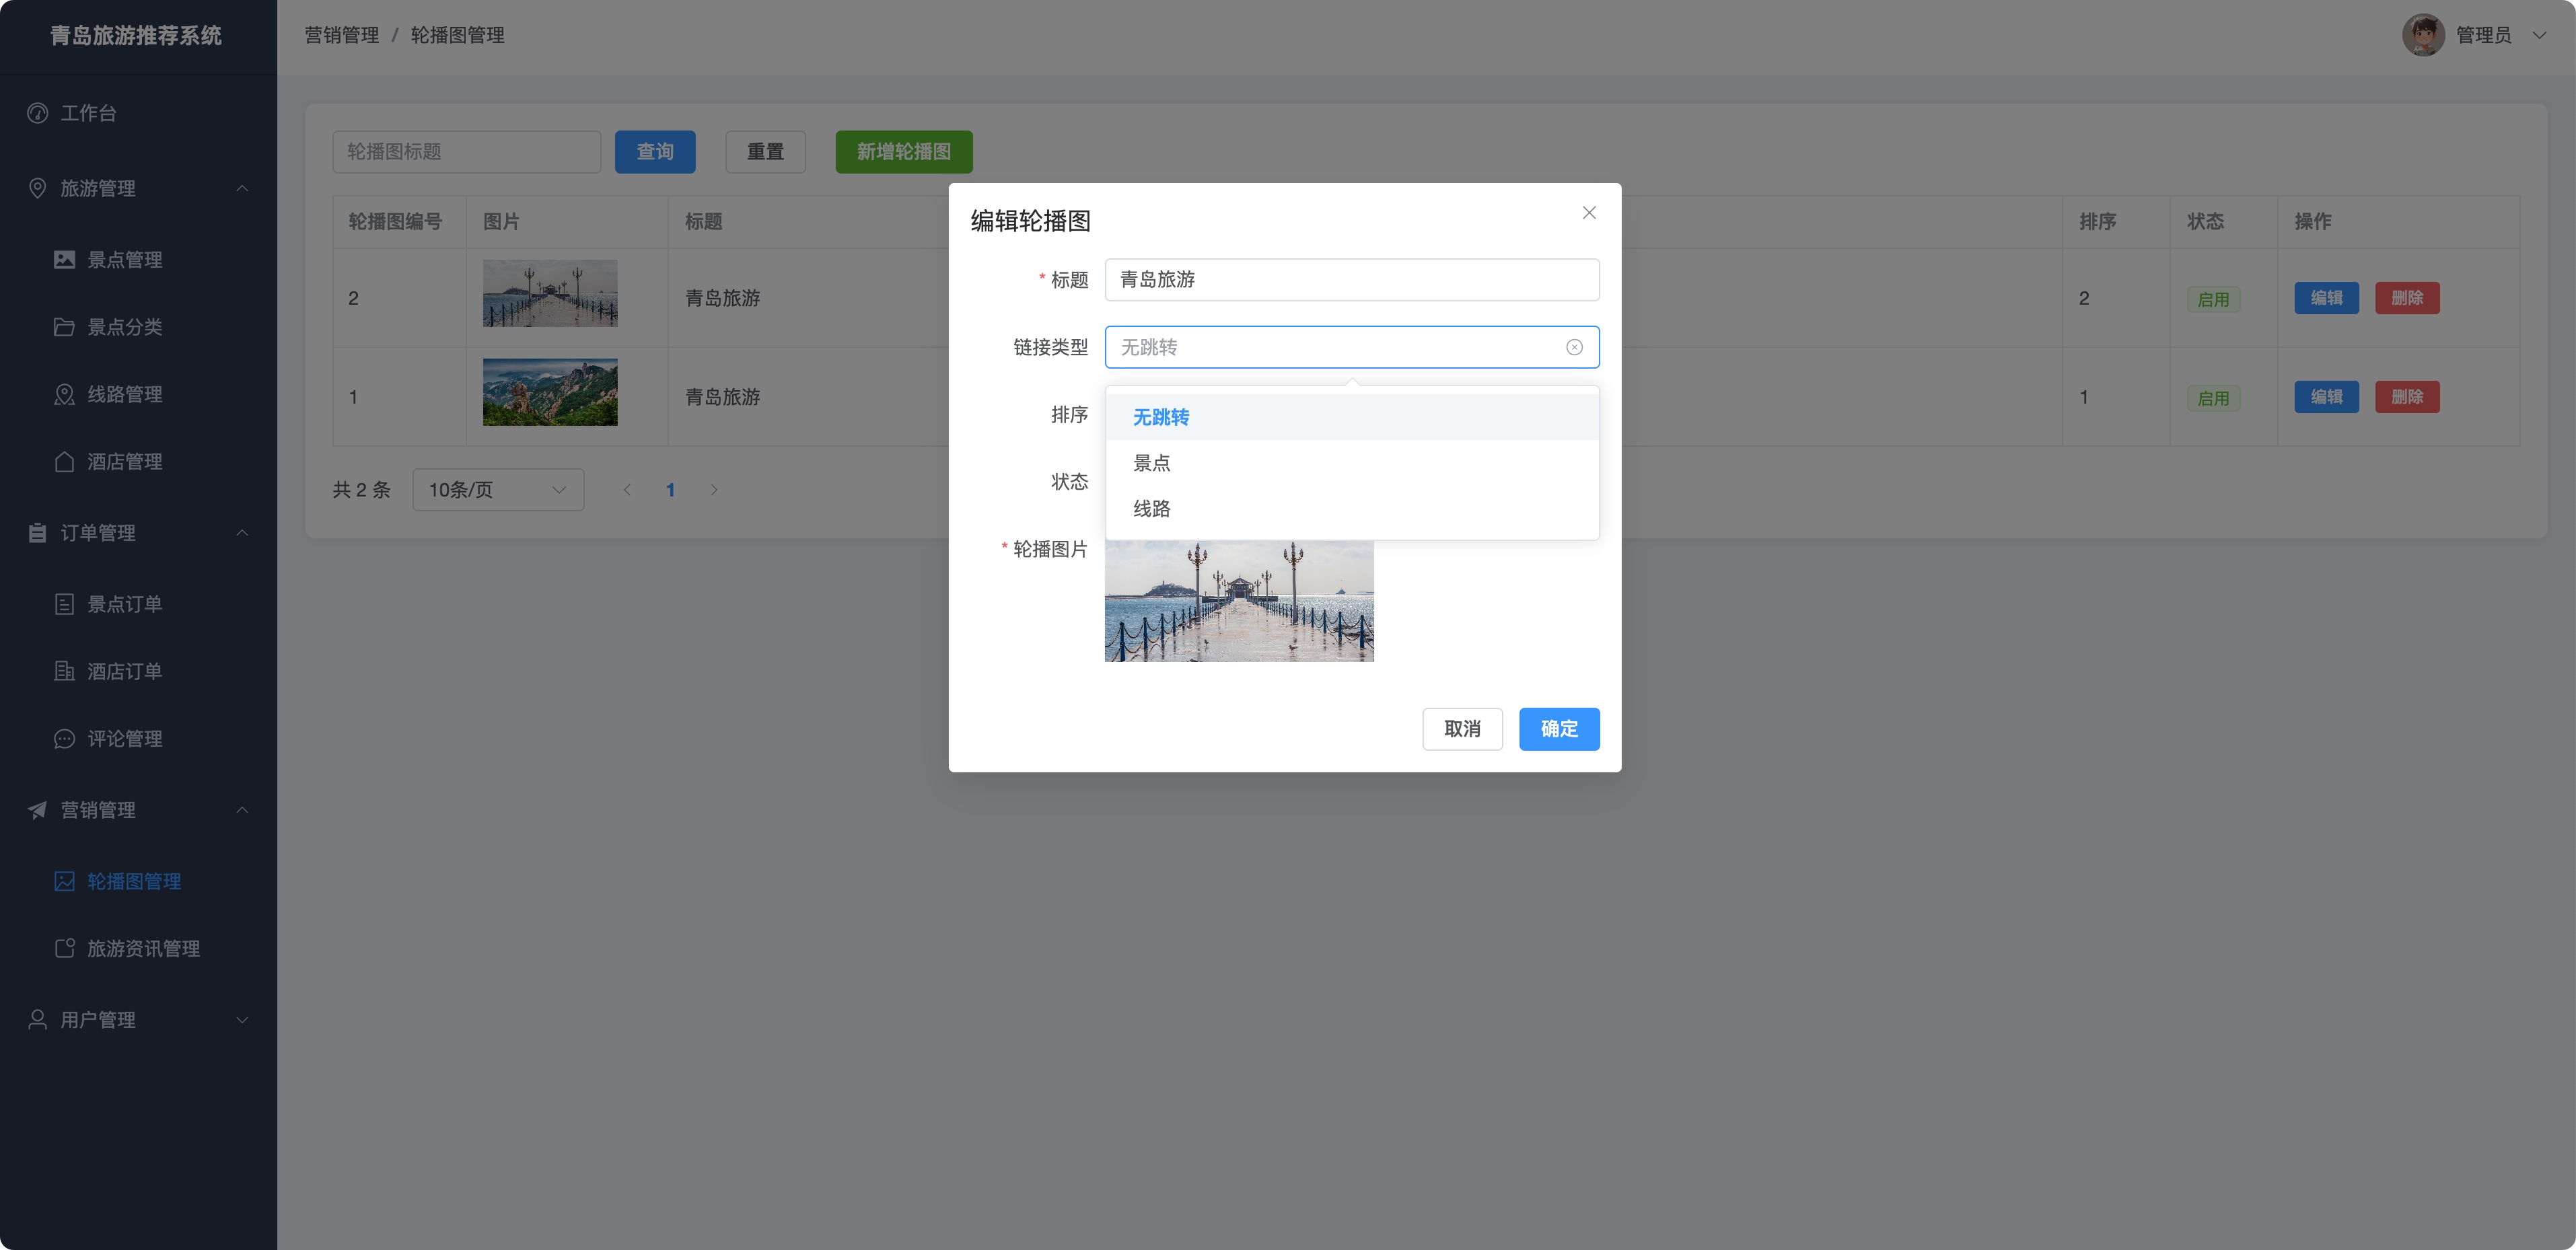Collapse the 旅游管理 menu chevron
Viewport: 2576px width, 1250px height.
pyautogui.click(x=242, y=188)
